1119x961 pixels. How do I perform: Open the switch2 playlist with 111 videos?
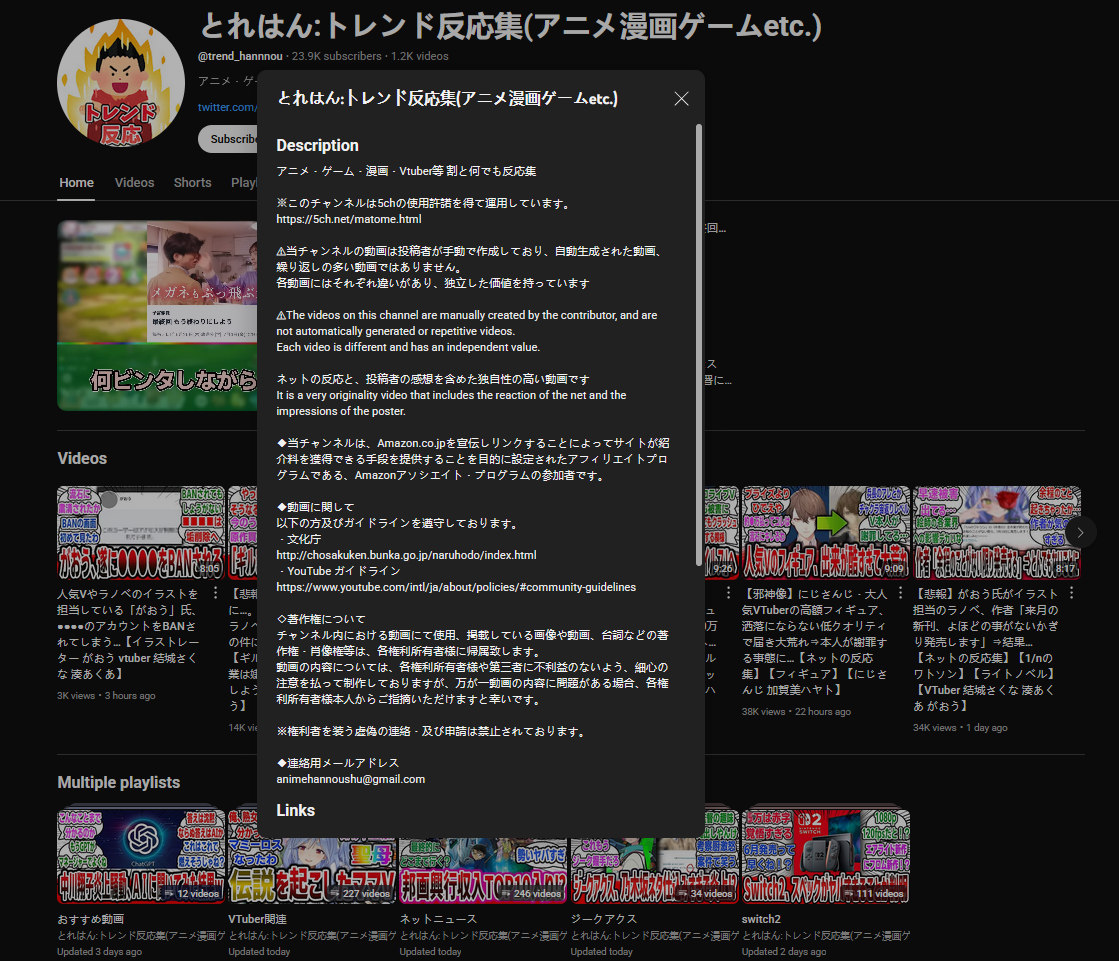click(826, 856)
